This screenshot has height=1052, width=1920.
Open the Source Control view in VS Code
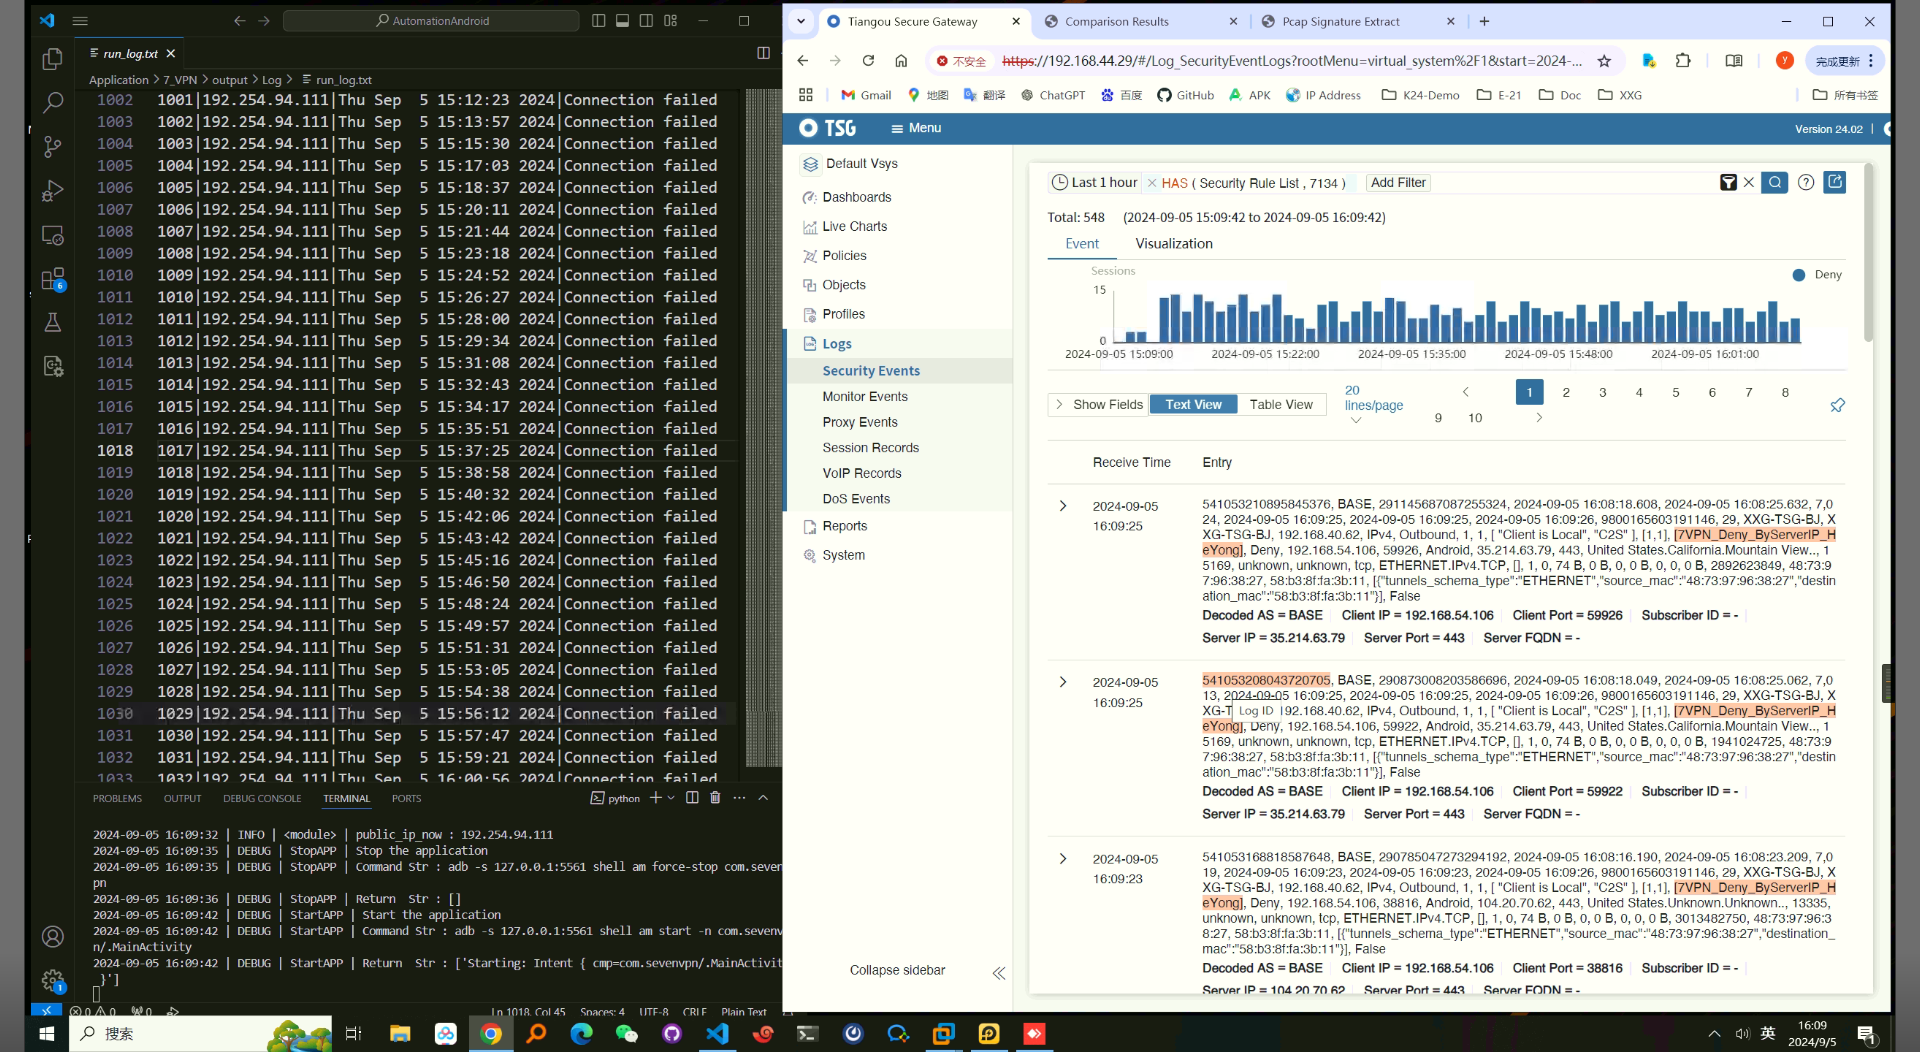53,147
